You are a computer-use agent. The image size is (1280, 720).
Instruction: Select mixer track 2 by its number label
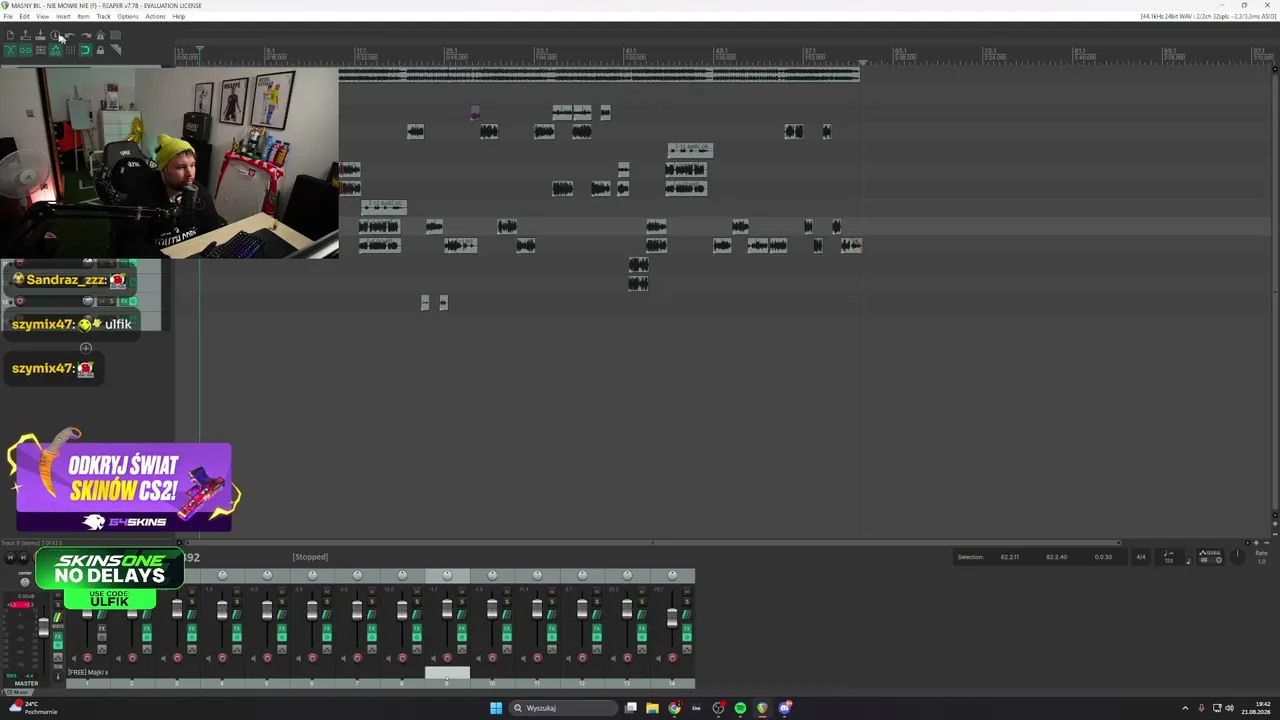132,683
